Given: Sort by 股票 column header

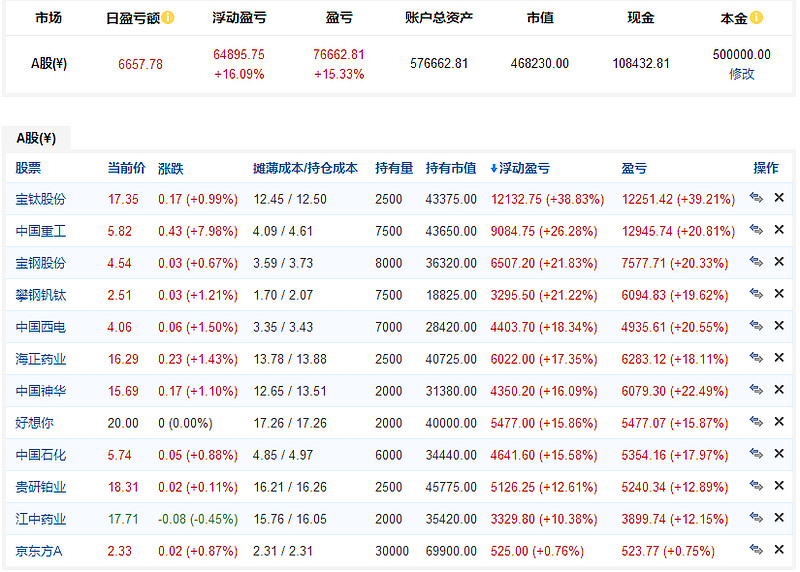Looking at the screenshot, I should pyautogui.click(x=28, y=168).
